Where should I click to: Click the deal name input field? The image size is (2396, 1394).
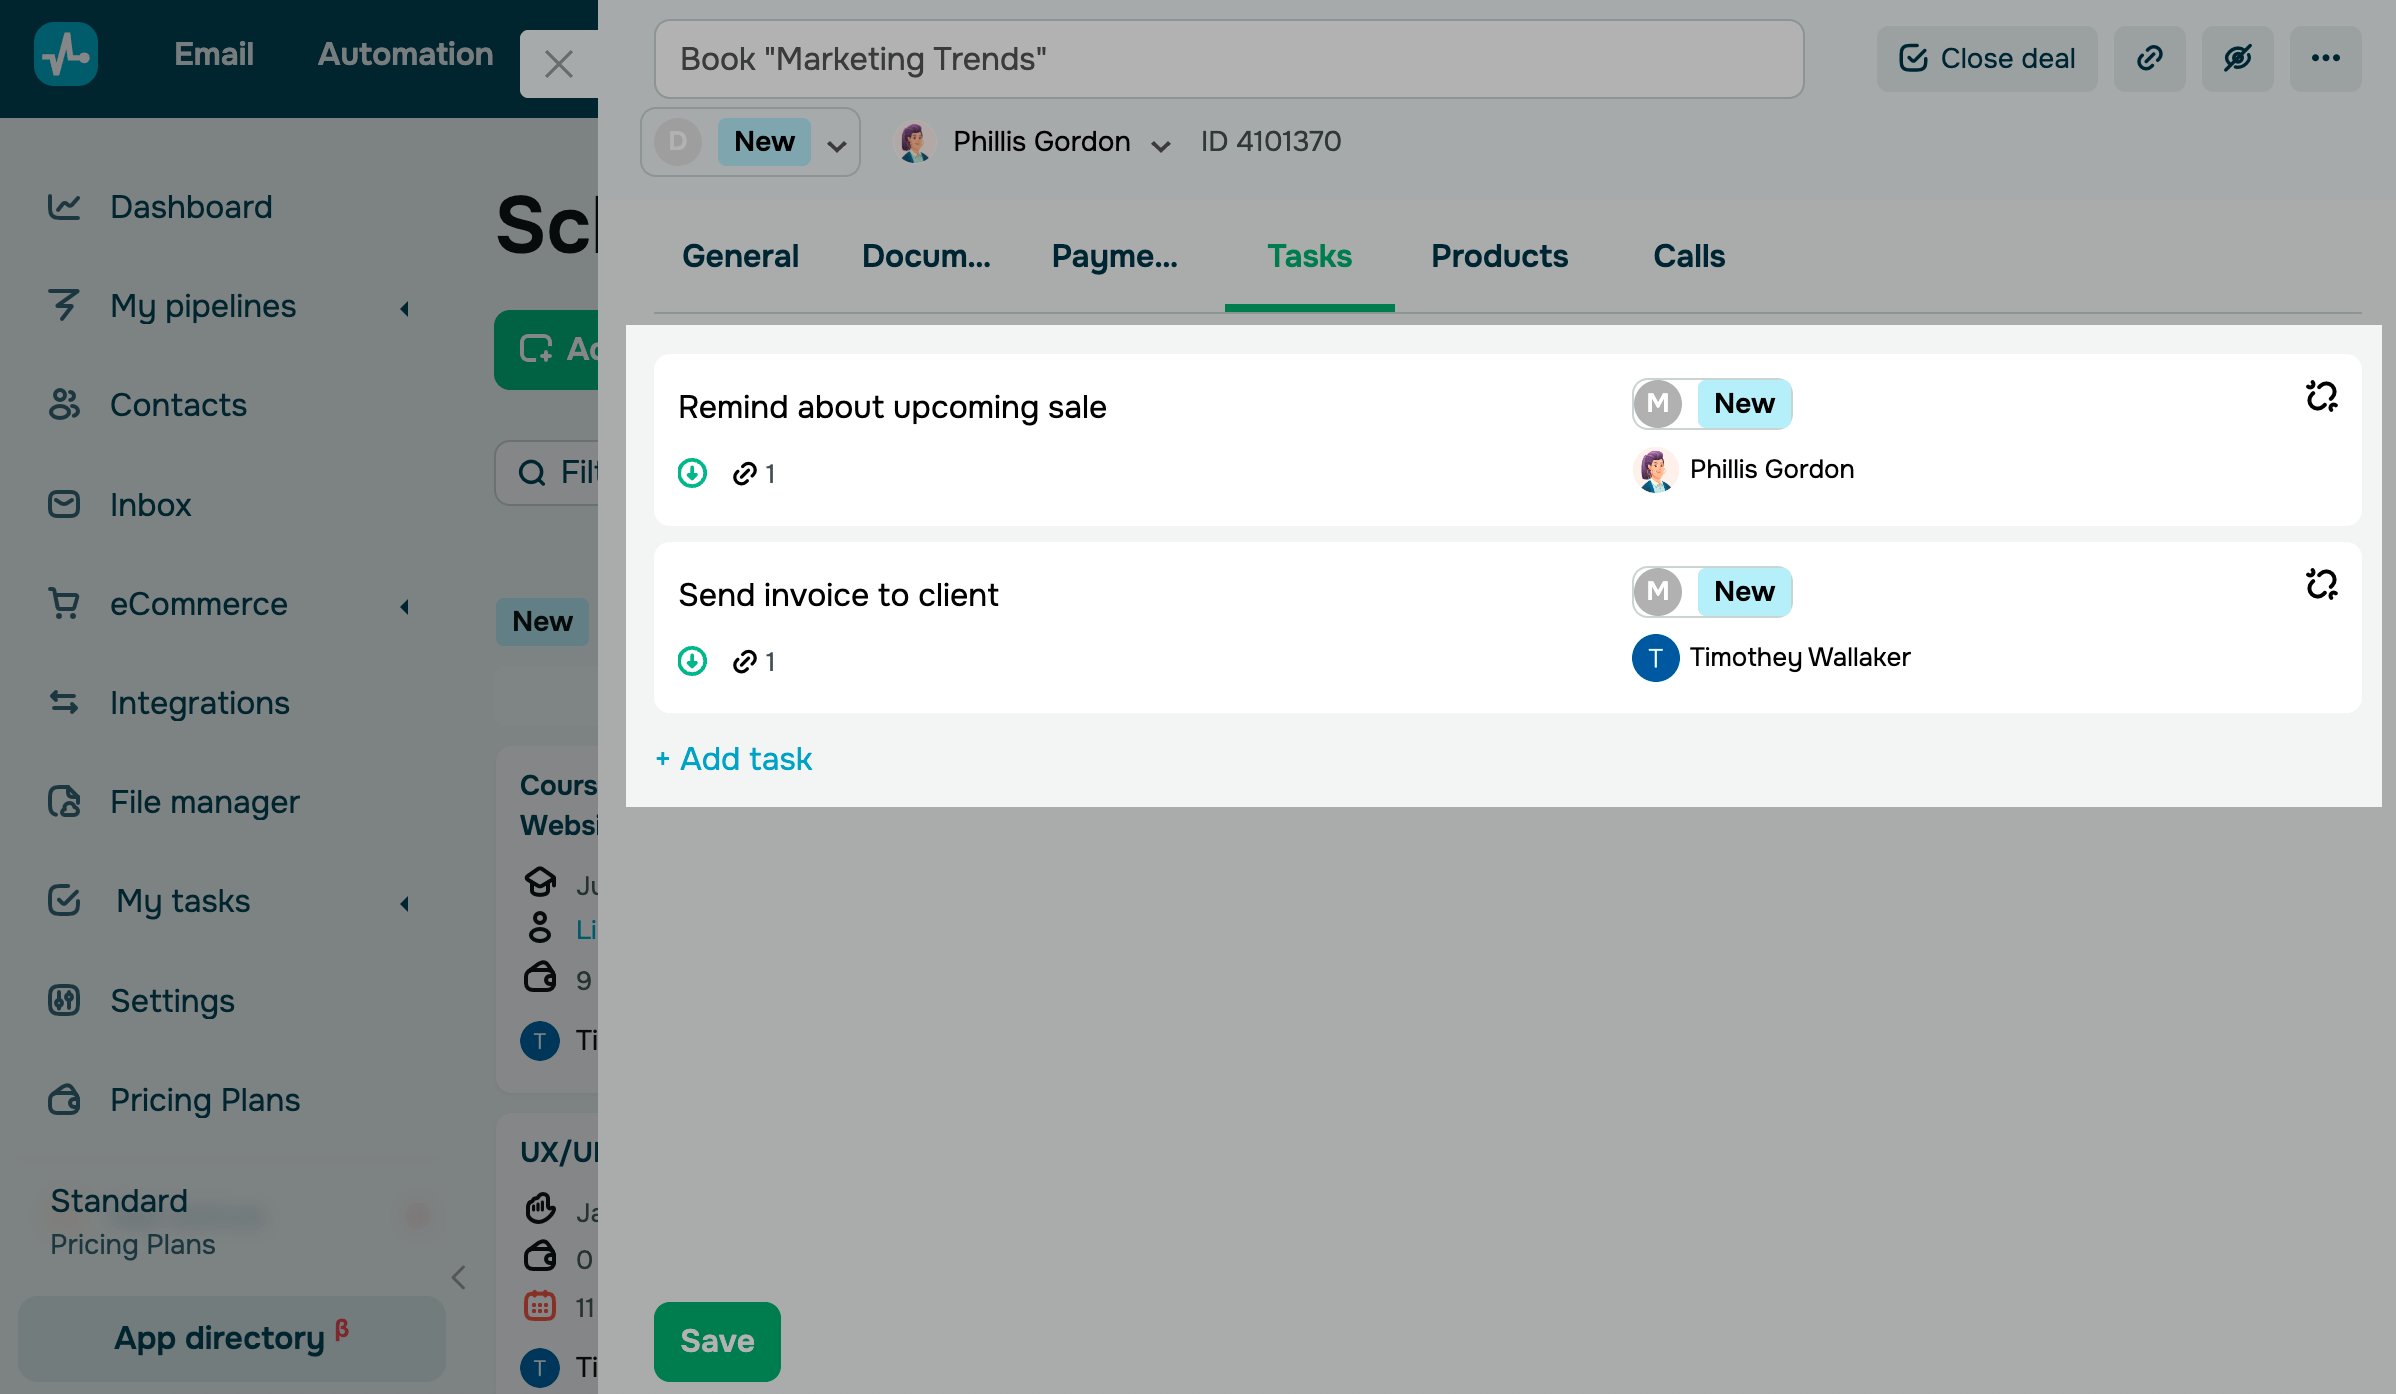(x=1228, y=59)
